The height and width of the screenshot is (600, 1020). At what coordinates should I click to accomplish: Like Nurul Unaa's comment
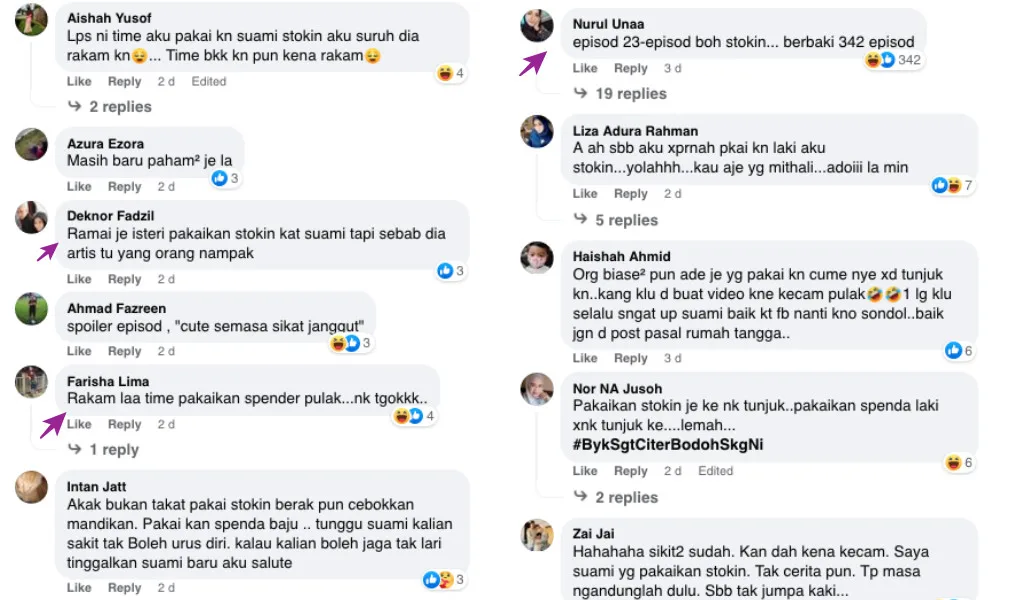[585, 68]
